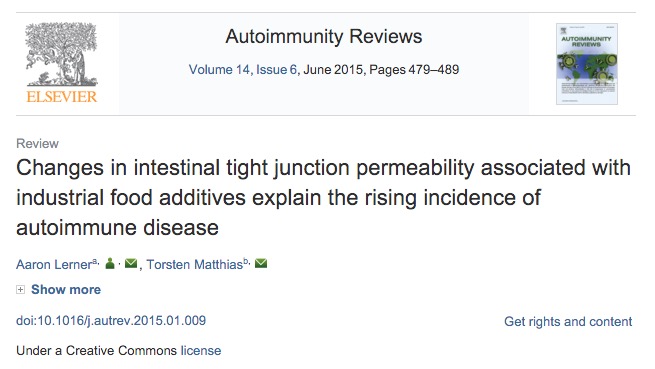
Task: Click the article title about intestinal tight junction
Action: point(323,198)
